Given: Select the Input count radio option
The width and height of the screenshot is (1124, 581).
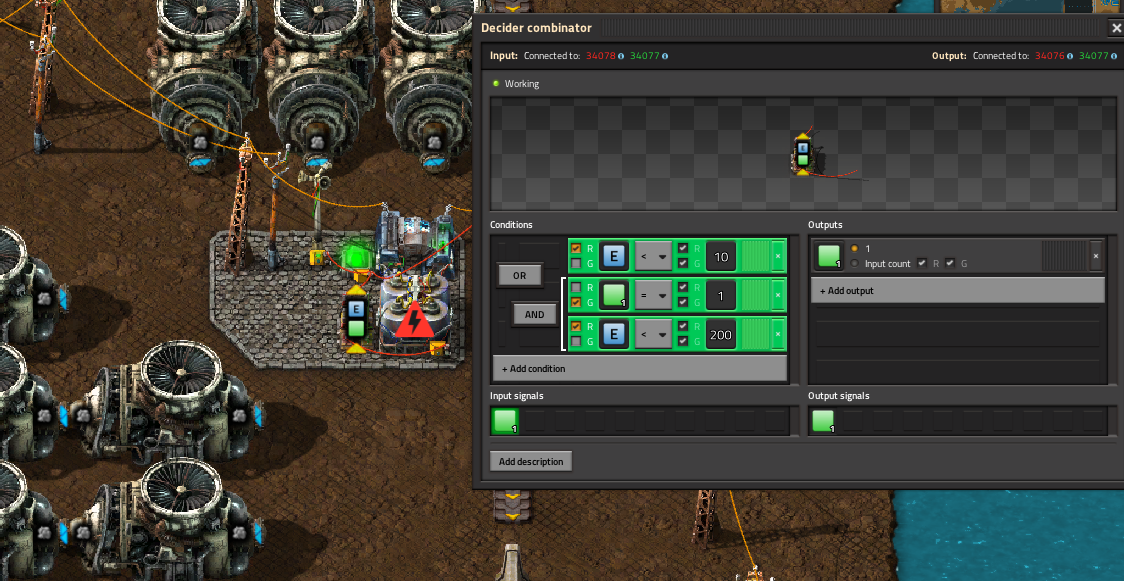Looking at the screenshot, I should click(854, 264).
